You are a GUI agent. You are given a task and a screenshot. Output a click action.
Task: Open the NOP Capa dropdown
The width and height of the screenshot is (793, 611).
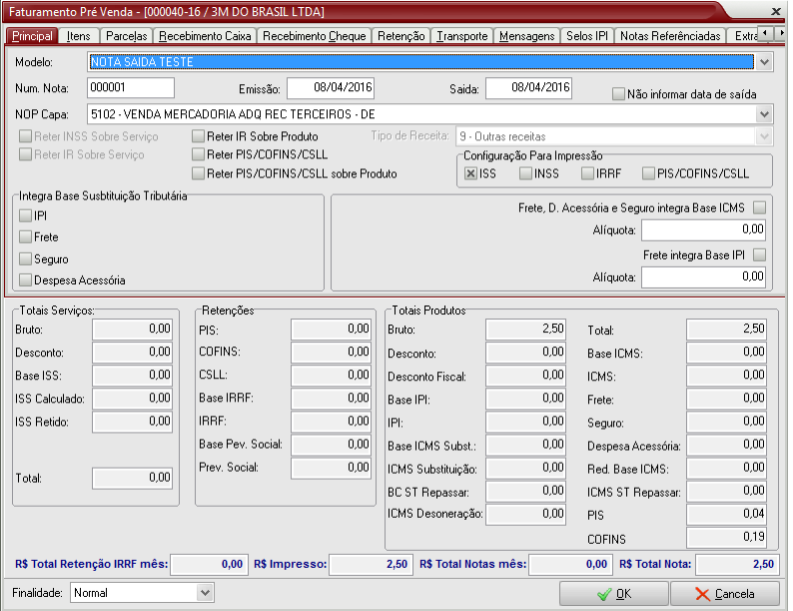(x=765, y=114)
